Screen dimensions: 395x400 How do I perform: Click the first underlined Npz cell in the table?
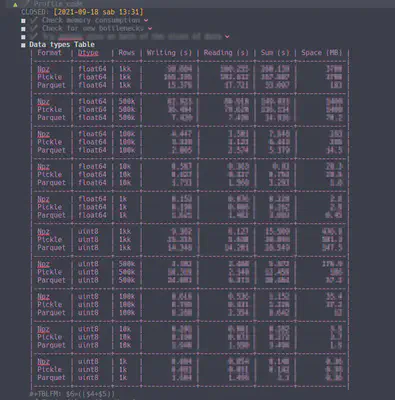point(44,69)
